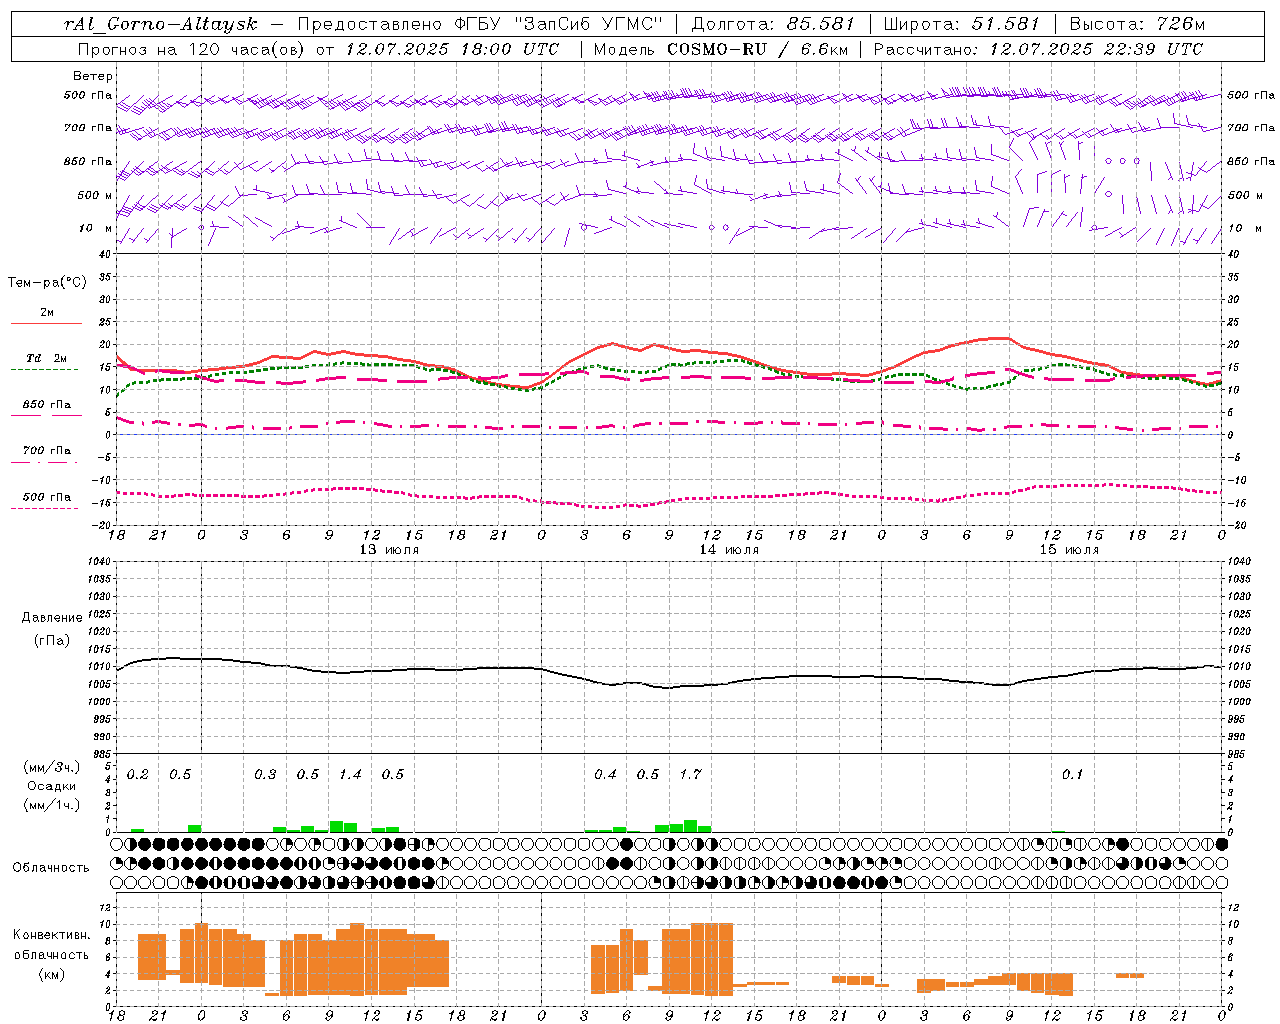Click the longitude value 85.581

[x=821, y=24]
